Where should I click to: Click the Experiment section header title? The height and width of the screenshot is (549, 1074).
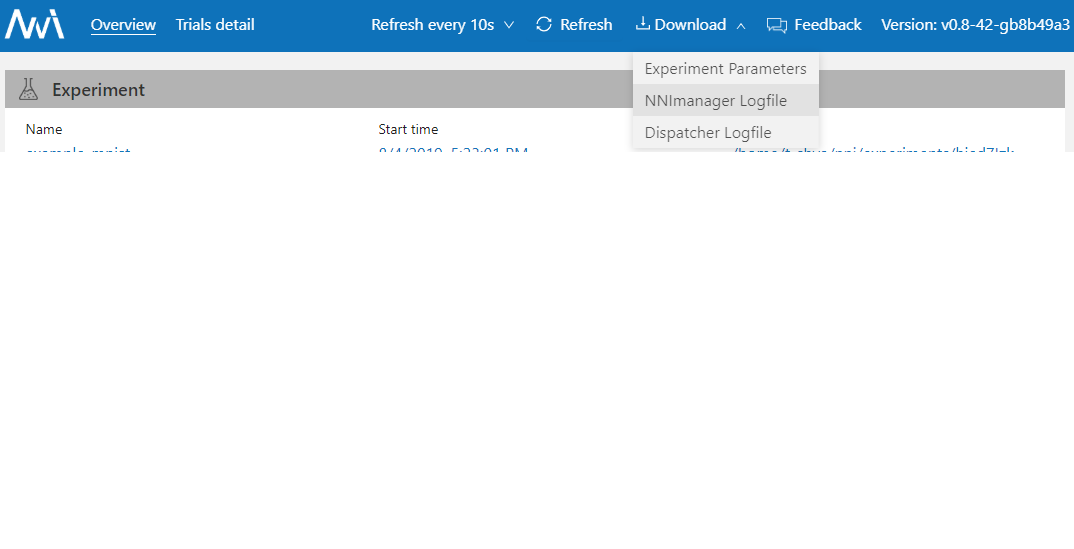click(x=98, y=90)
